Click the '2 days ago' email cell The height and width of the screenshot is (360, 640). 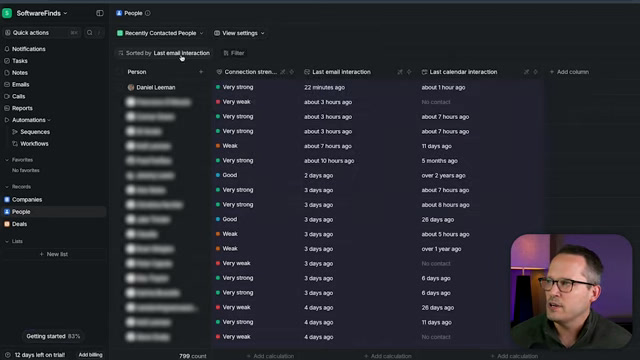318,176
